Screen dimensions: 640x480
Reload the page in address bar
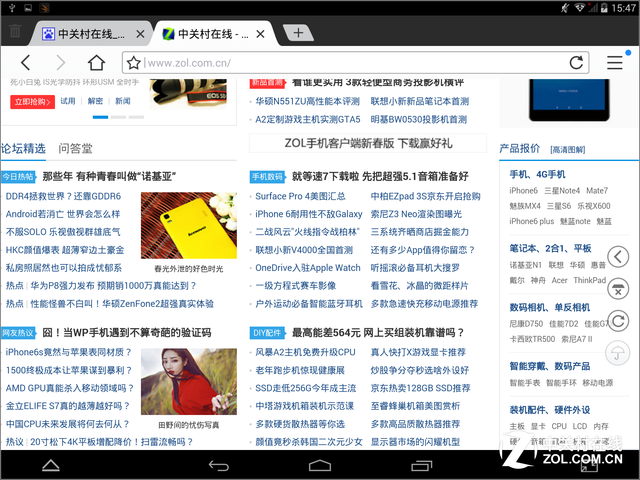coord(576,62)
